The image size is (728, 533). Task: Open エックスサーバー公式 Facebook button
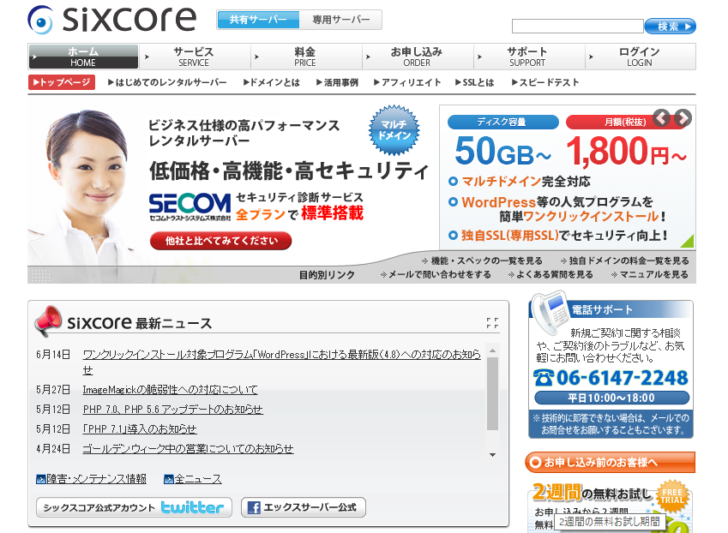point(303,507)
